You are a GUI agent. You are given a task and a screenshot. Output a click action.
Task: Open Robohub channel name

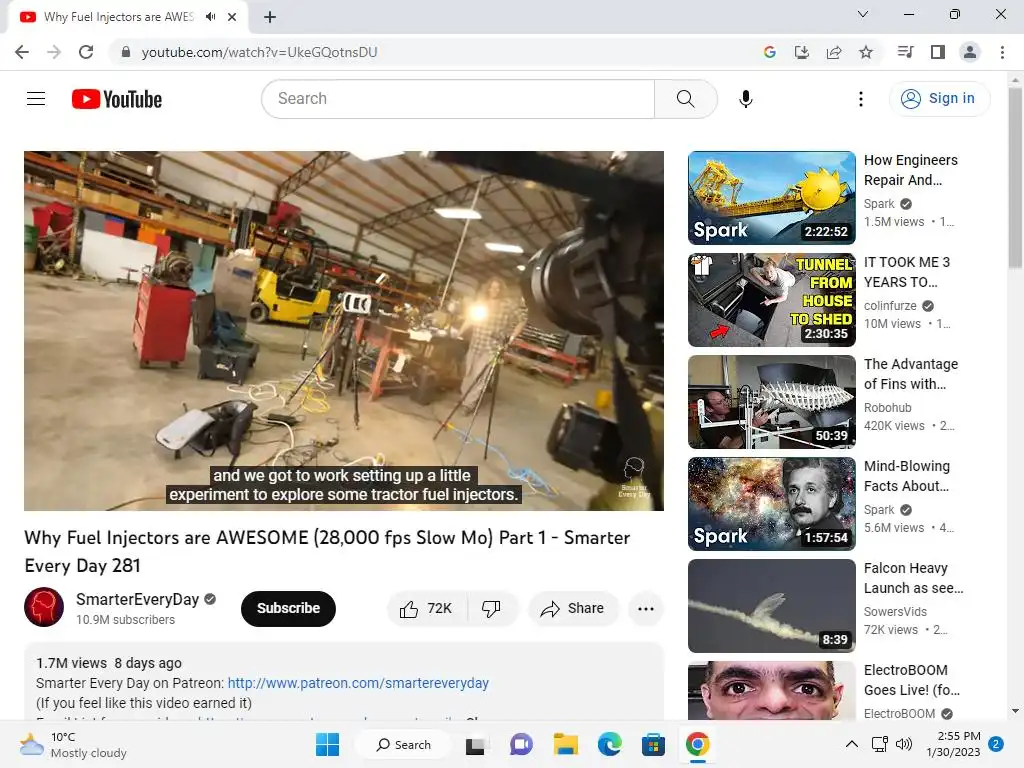click(888, 408)
